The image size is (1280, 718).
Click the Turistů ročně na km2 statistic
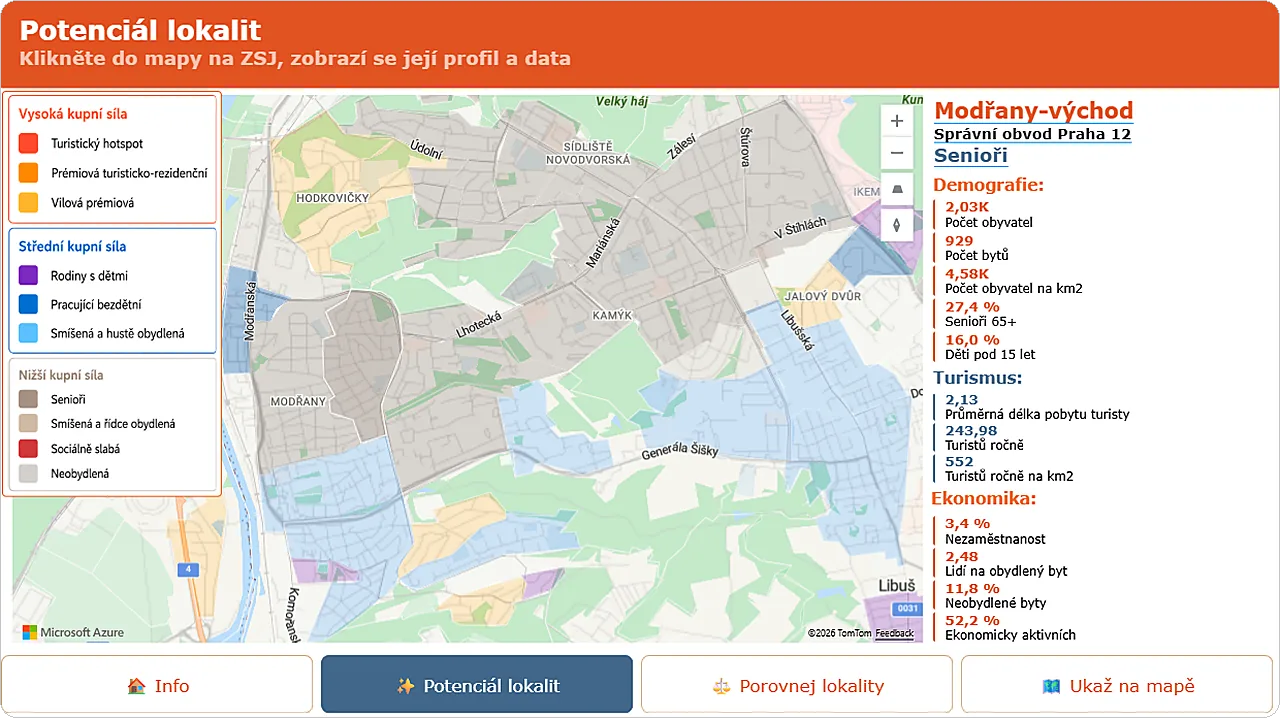[x=1009, y=469]
